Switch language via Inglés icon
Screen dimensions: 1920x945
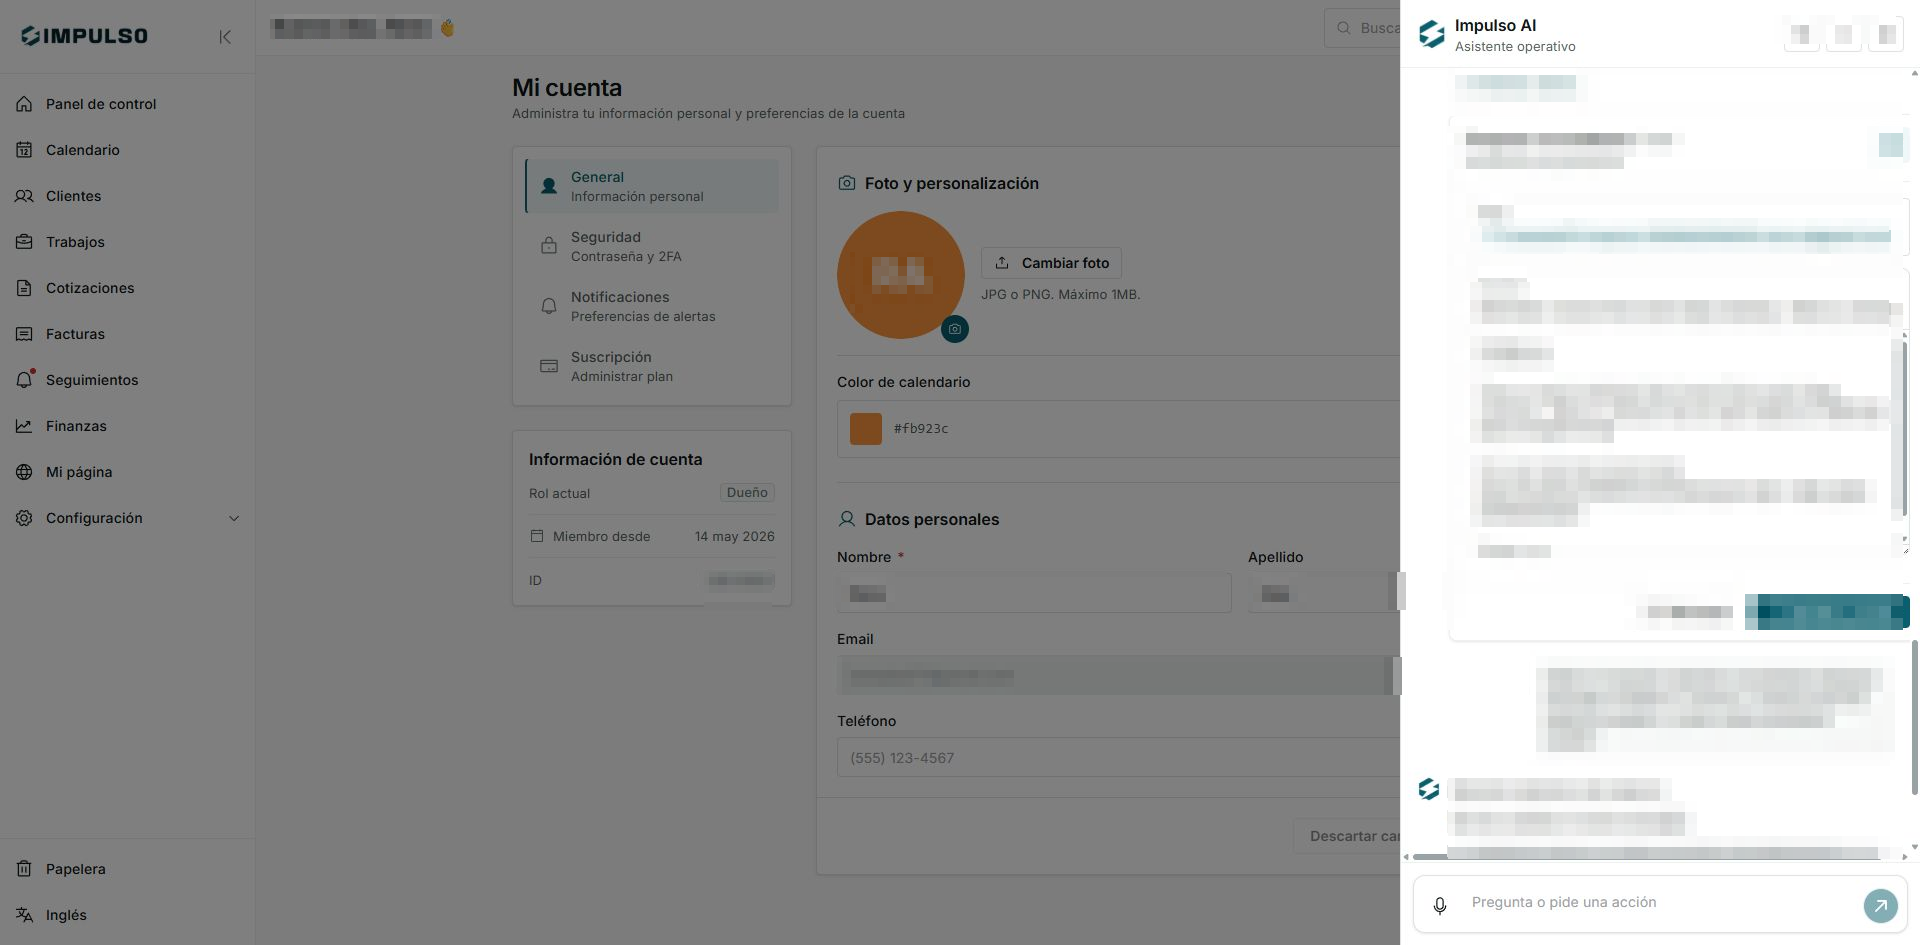coord(24,915)
